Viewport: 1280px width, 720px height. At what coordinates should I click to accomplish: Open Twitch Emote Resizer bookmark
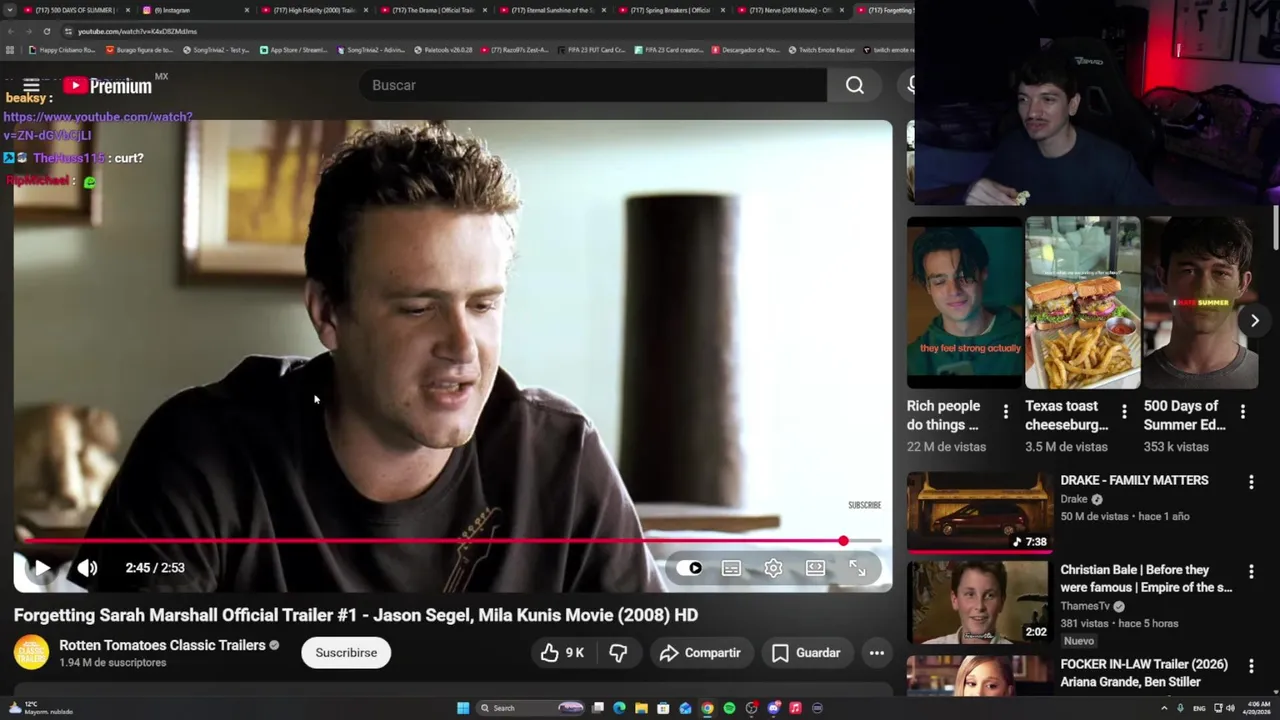[x=822, y=50]
